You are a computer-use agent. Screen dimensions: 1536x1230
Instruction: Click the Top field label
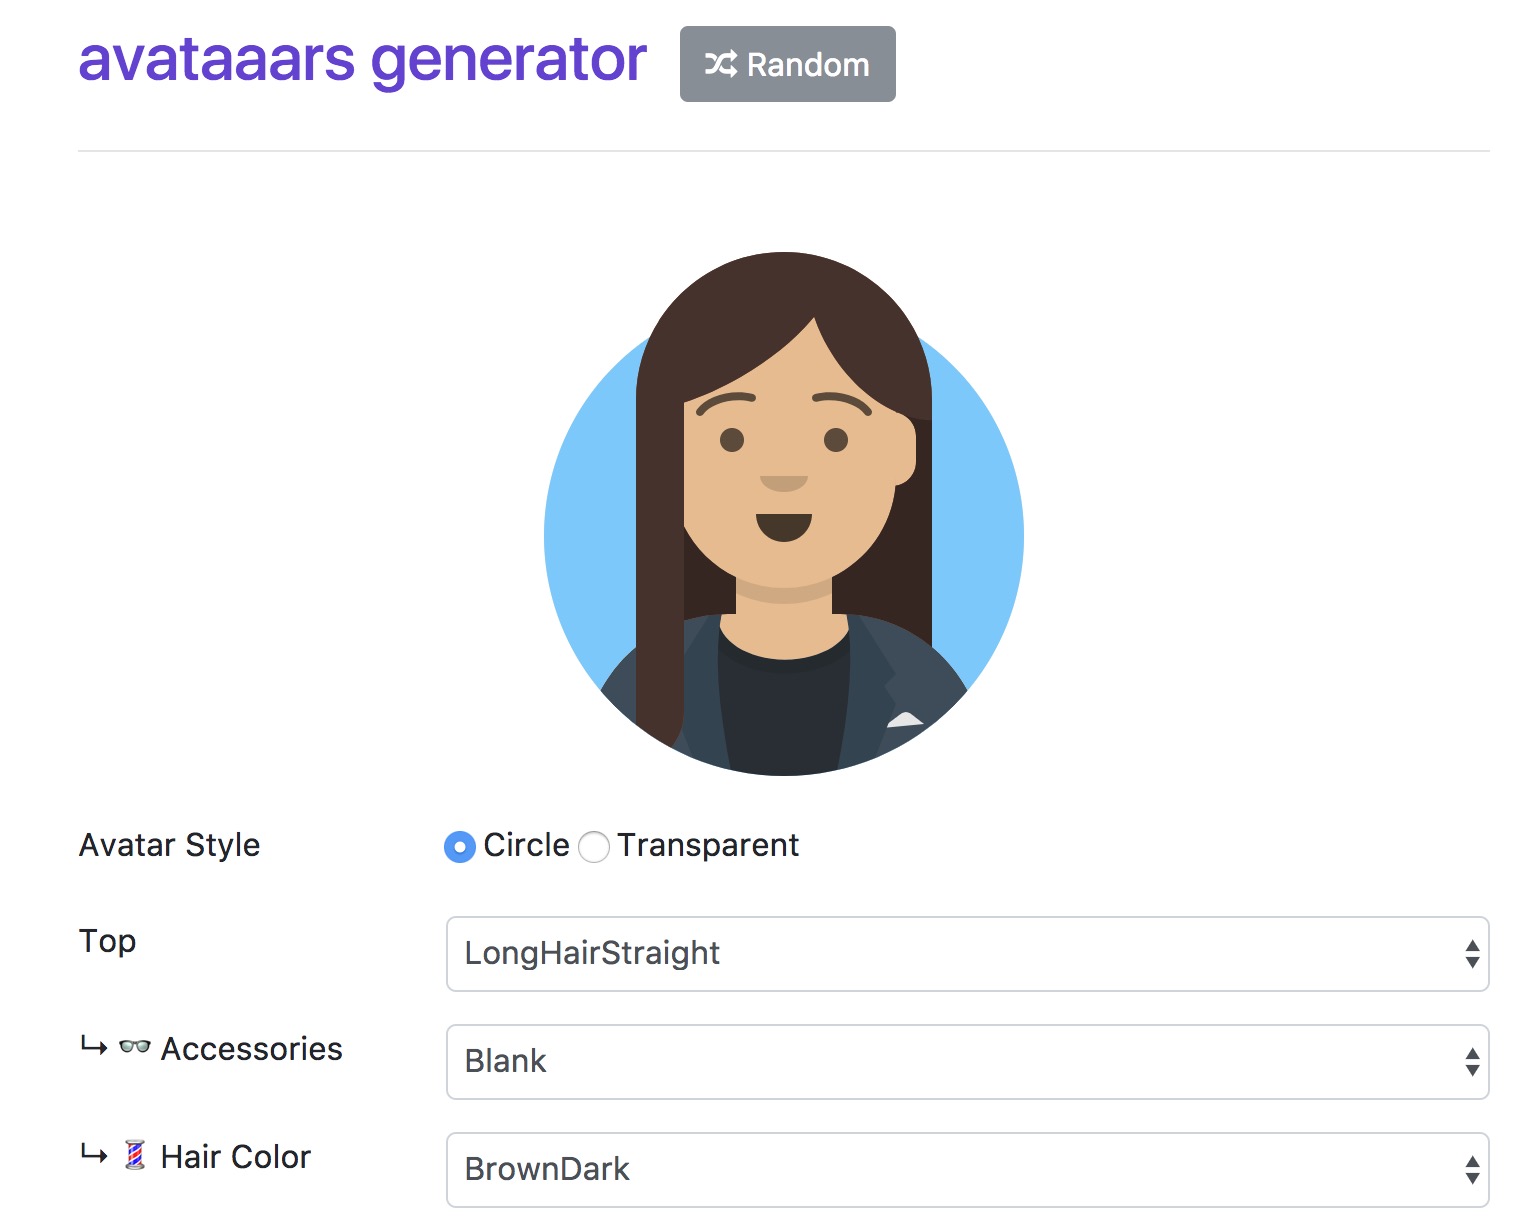(x=108, y=942)
